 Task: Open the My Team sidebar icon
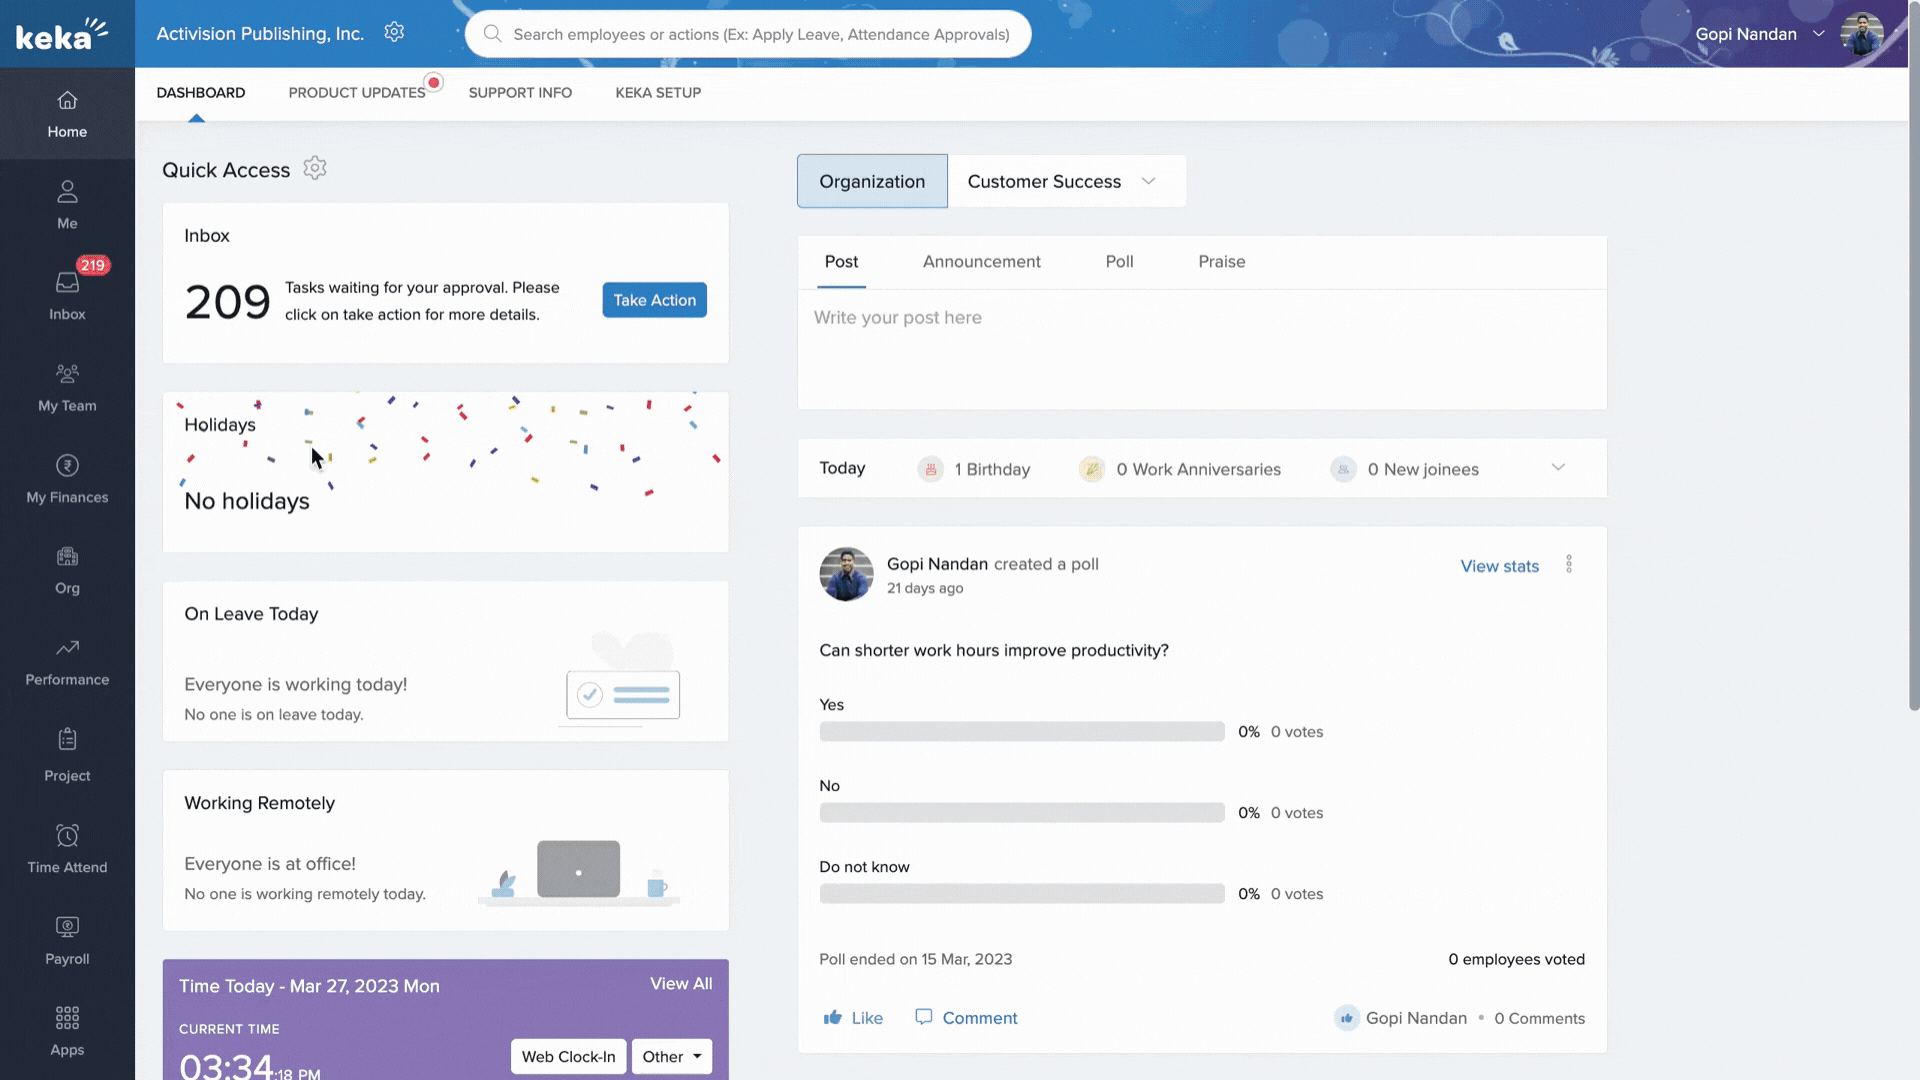click(67, 387)
